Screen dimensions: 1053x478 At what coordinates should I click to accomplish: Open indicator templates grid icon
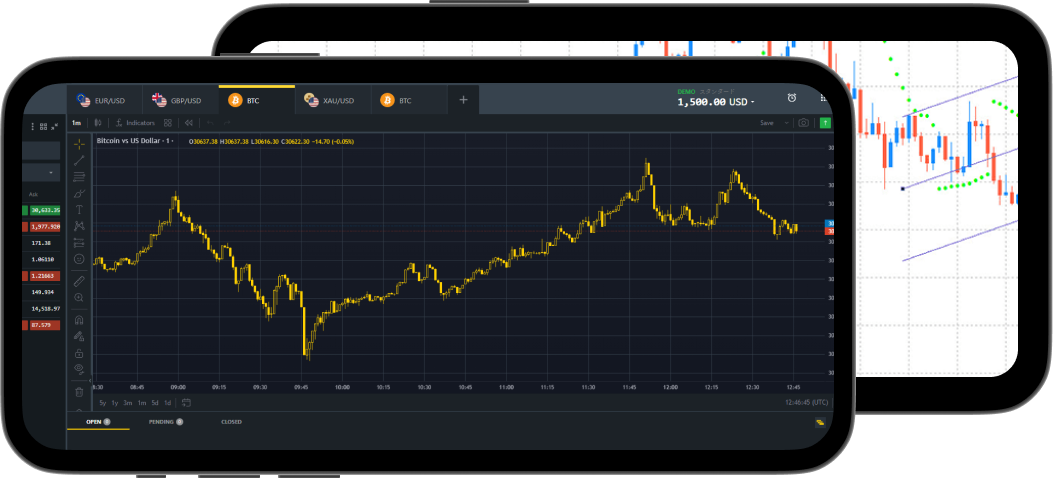(x=168, y=123)
